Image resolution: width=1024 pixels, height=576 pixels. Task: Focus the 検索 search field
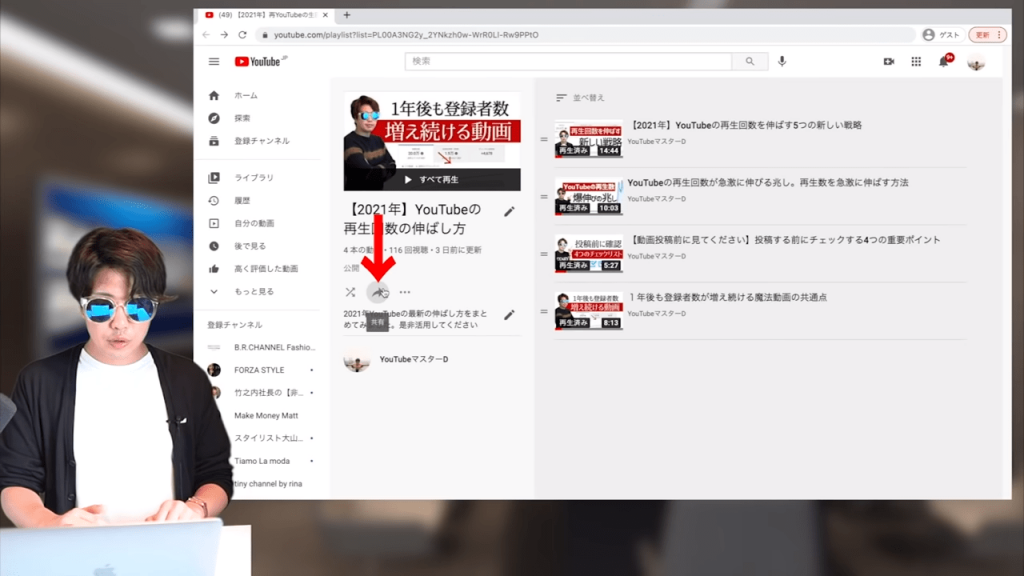568,61
